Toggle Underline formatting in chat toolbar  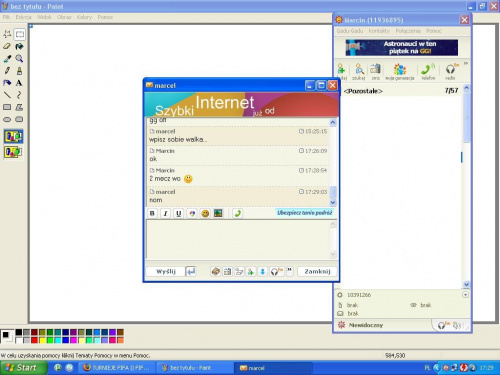179,213
